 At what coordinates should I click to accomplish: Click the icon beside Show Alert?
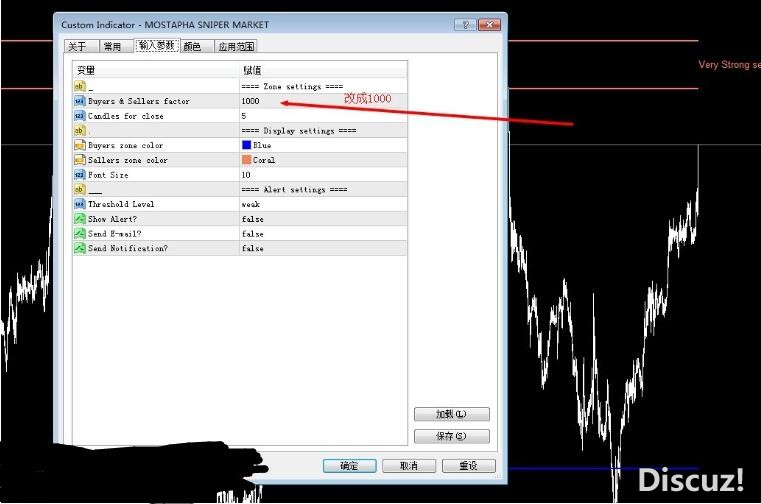(x=80, y=218)
